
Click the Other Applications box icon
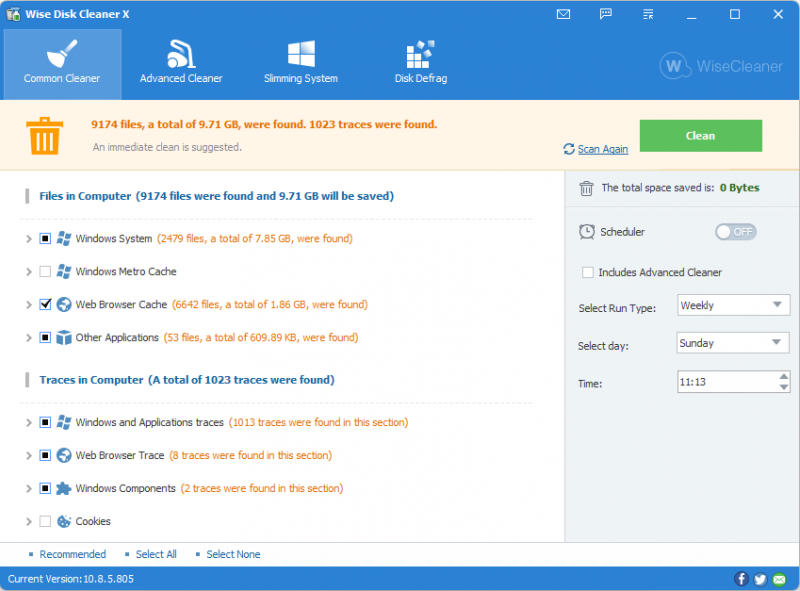(64, 337)
